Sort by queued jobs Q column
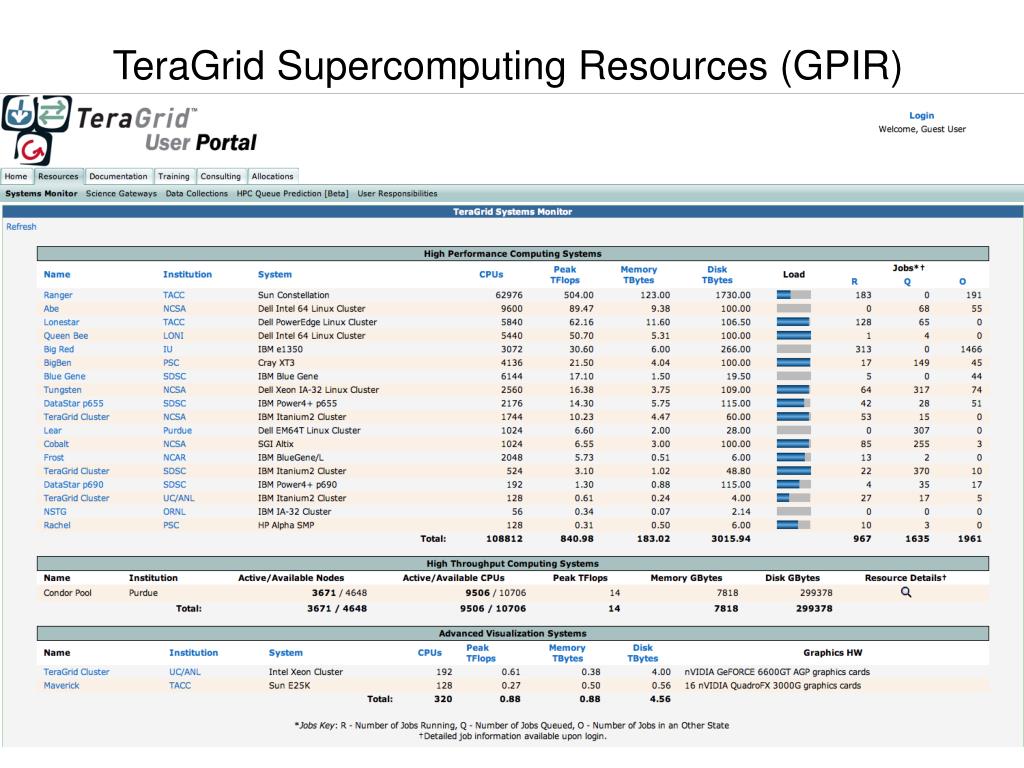 [x=907, y=281]
